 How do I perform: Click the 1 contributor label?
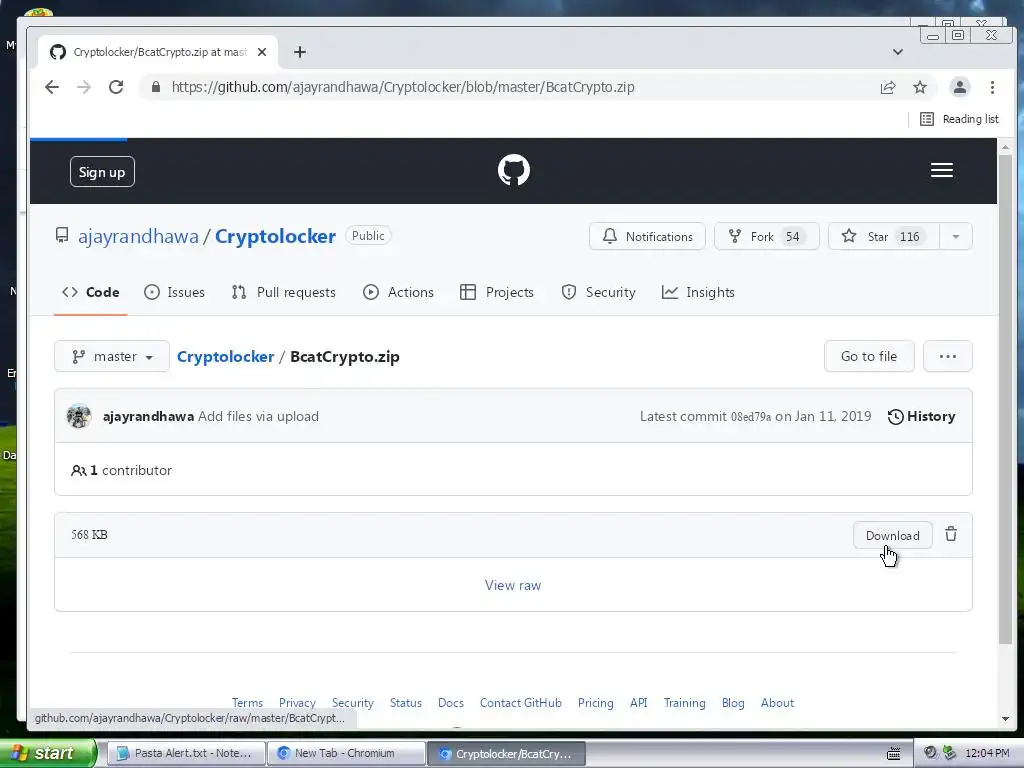point(121,471)
